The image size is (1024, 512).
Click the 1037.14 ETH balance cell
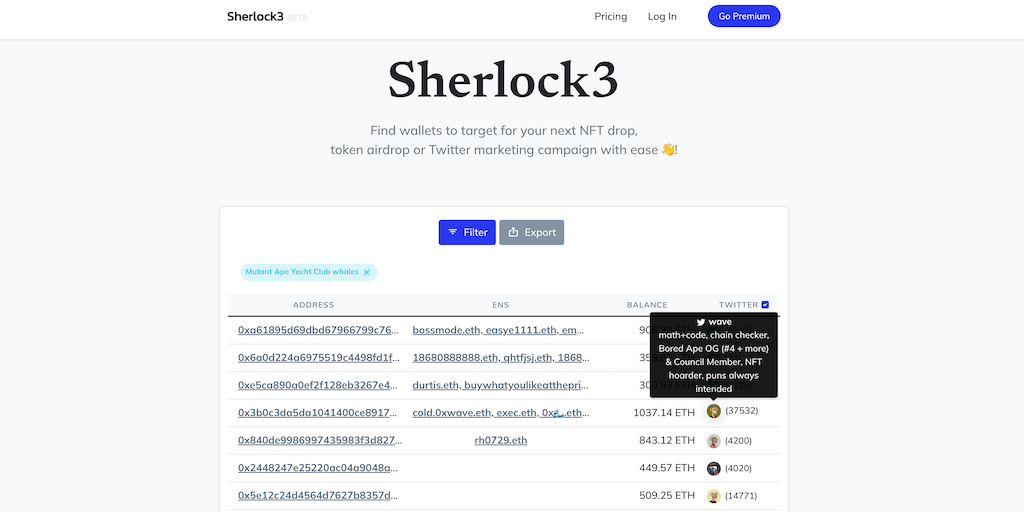coord(664,413)
